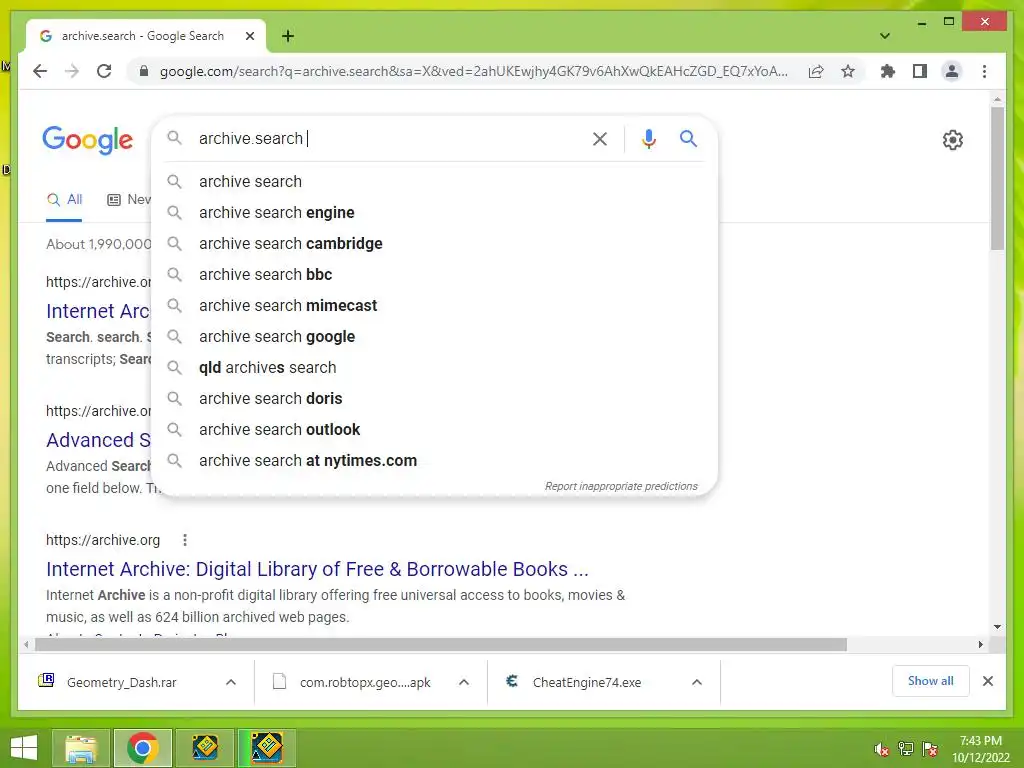The width and height of the screenshot is (1024, 768).
Task: Click the scroll-right arrow of horizontal scrollbar
Action: [x=980, y=645]
